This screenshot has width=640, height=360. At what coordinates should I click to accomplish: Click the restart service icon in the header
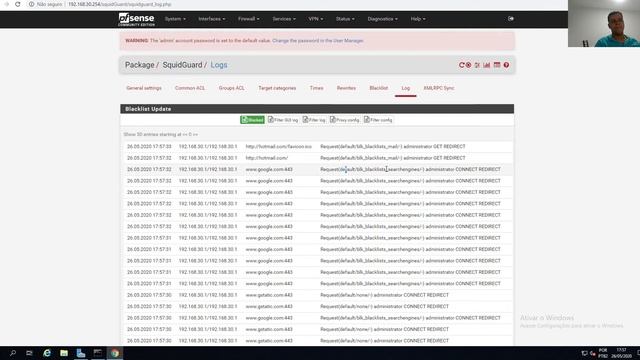462,65
